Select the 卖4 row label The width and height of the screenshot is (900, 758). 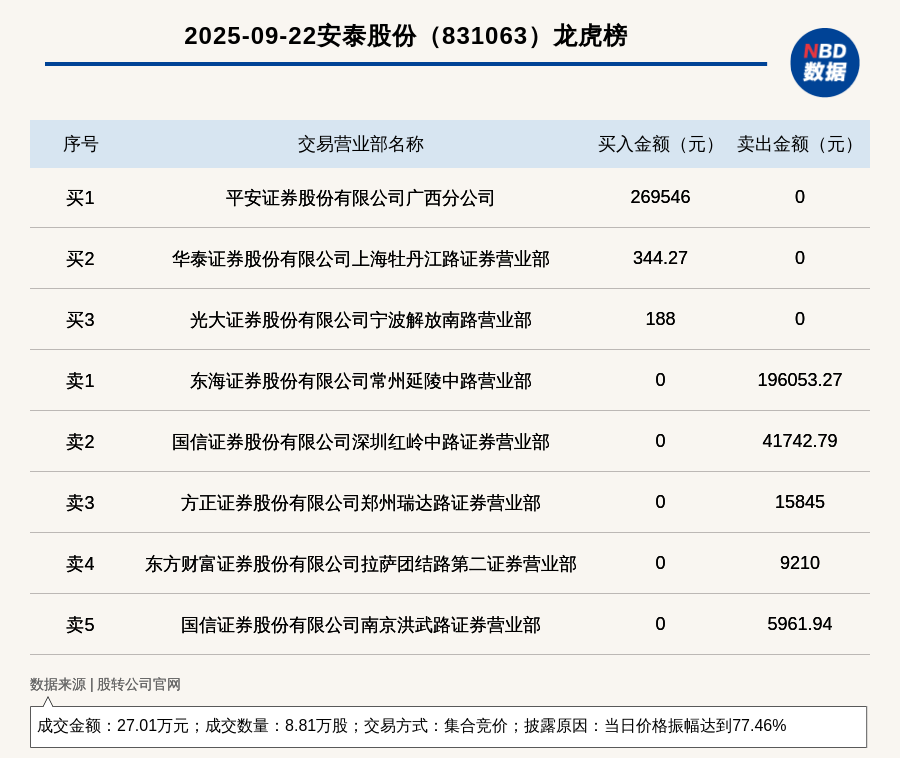(80, 563)
